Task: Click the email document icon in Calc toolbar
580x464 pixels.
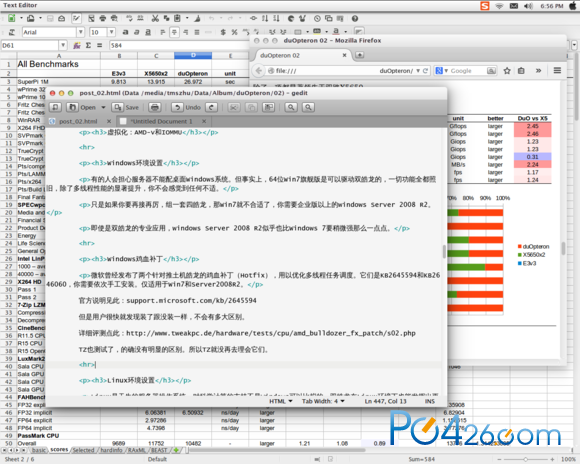Action: tap(62, 18)
